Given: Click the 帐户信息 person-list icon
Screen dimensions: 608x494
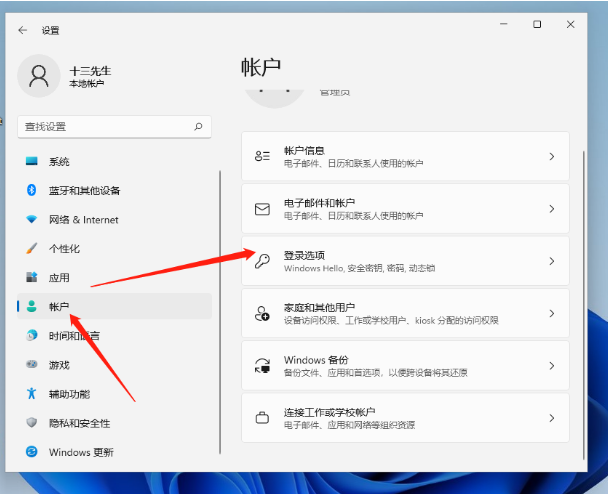Looking at the screenshot, I should click(262, 156).
